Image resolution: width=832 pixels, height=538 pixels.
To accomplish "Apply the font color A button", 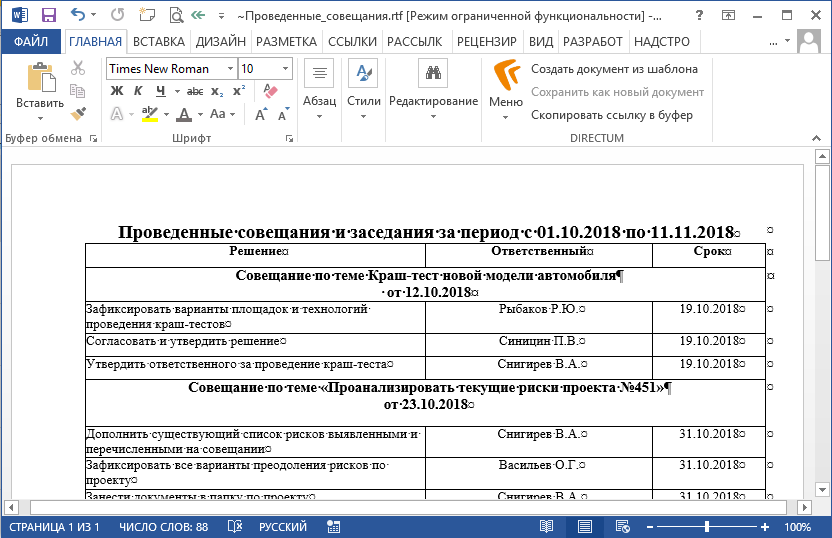I will (x=184, y=114).
